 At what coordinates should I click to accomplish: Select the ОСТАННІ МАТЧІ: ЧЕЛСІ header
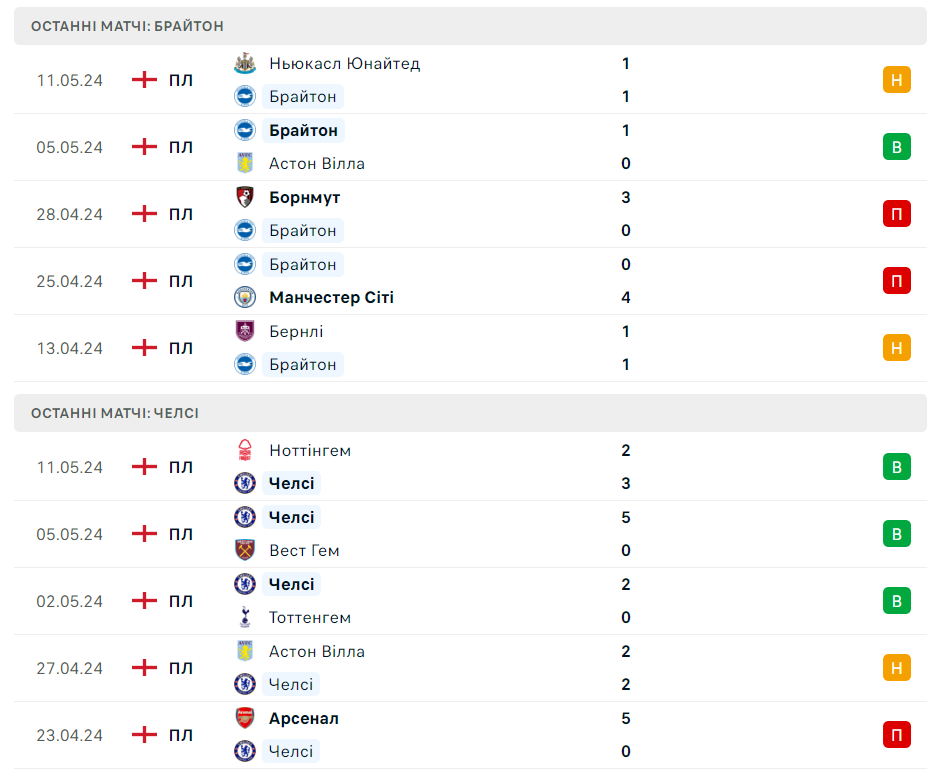pyautogui.click(x=115, y=413)
